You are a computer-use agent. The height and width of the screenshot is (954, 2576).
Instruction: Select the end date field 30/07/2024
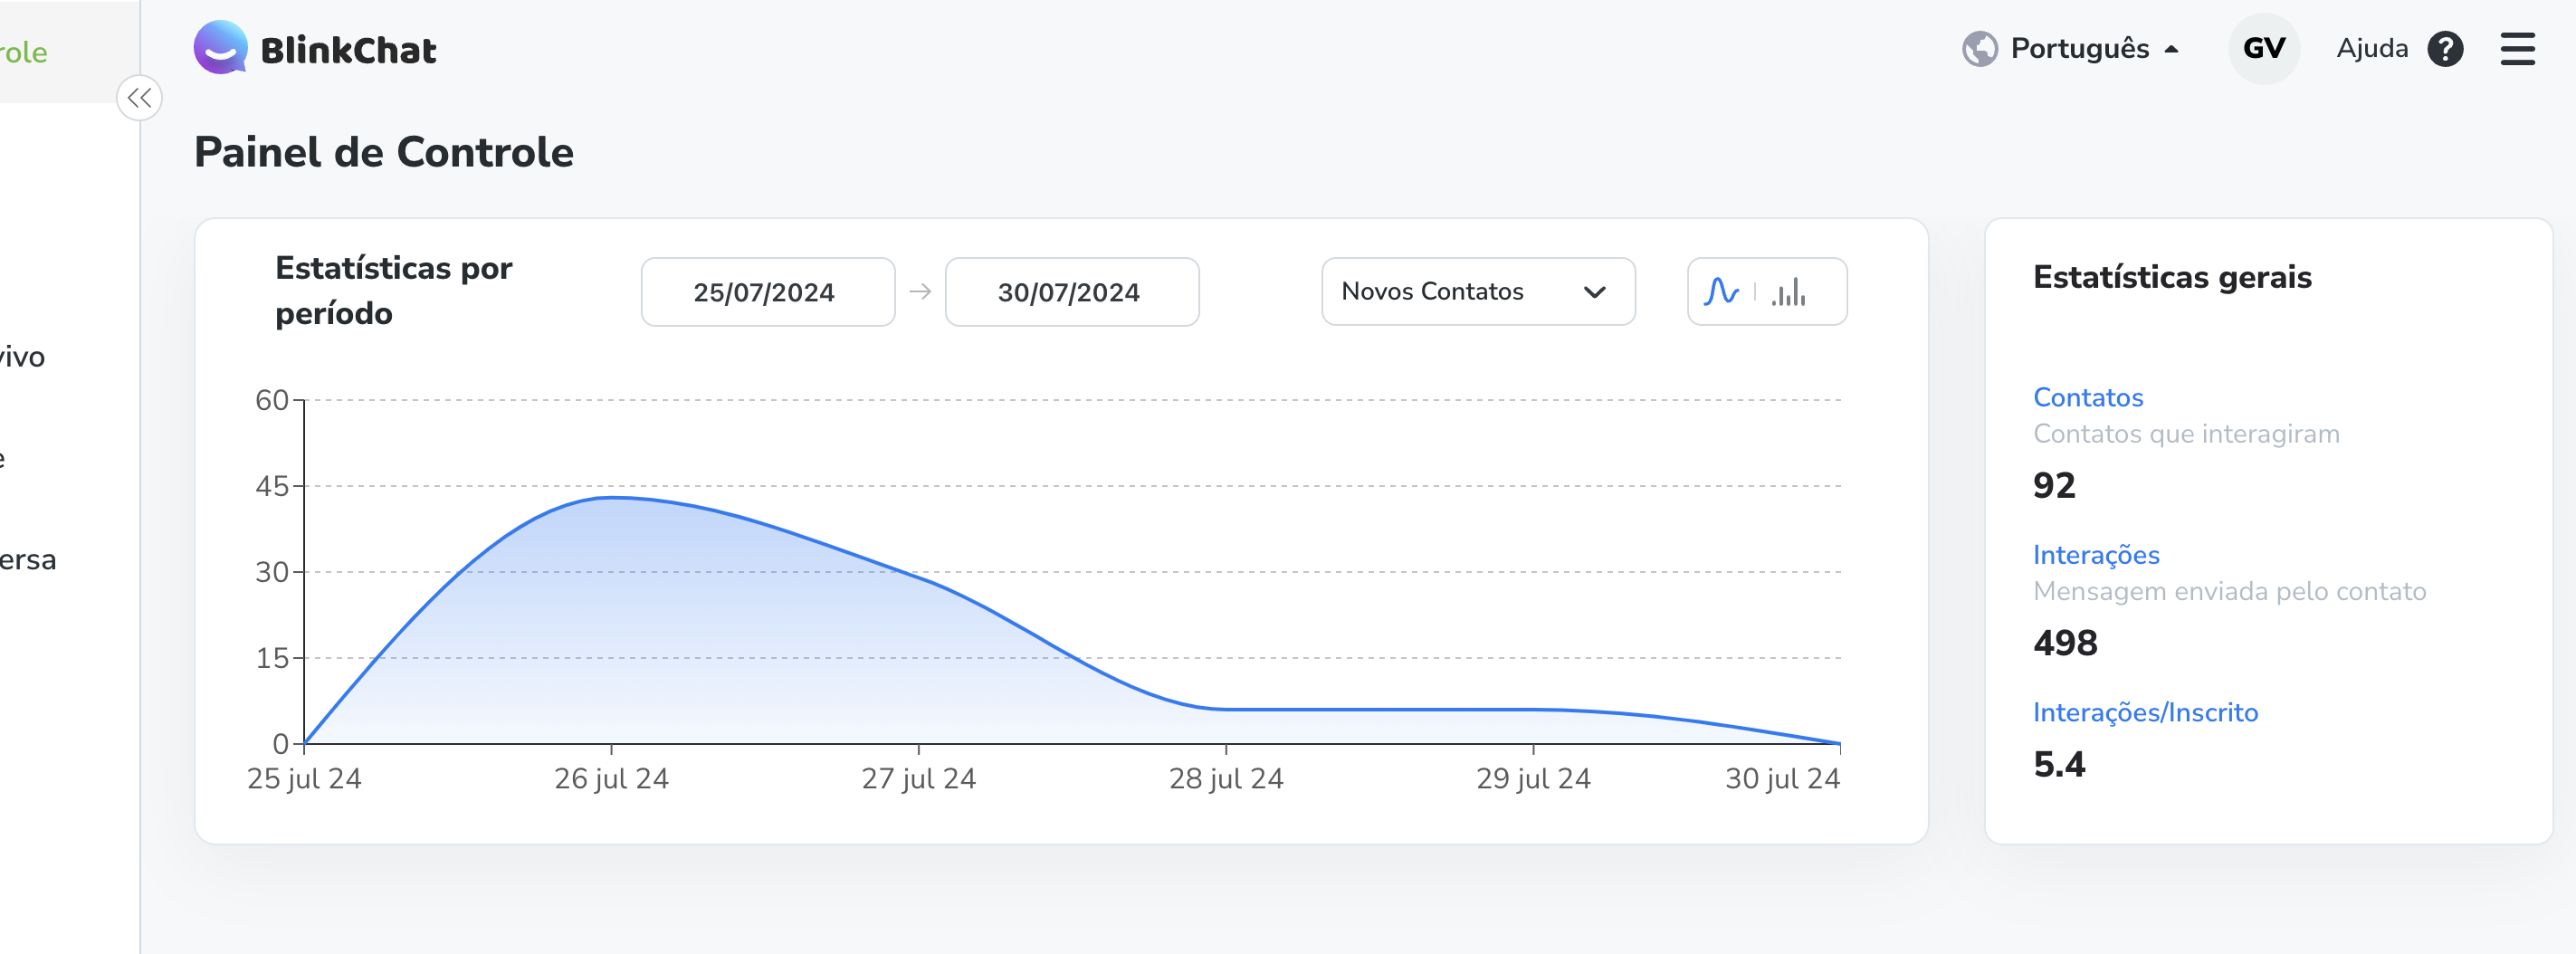[1071, 292]
